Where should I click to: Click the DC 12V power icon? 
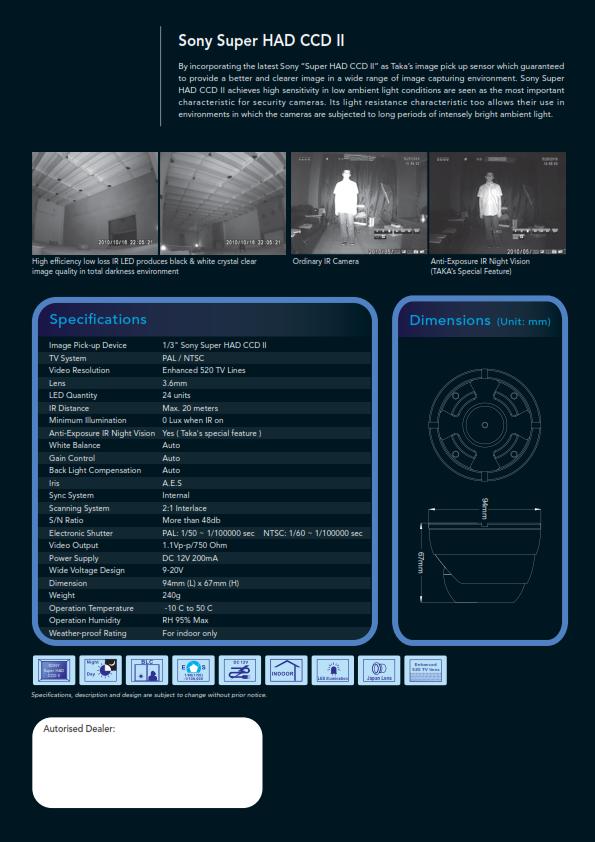[240, 670]
